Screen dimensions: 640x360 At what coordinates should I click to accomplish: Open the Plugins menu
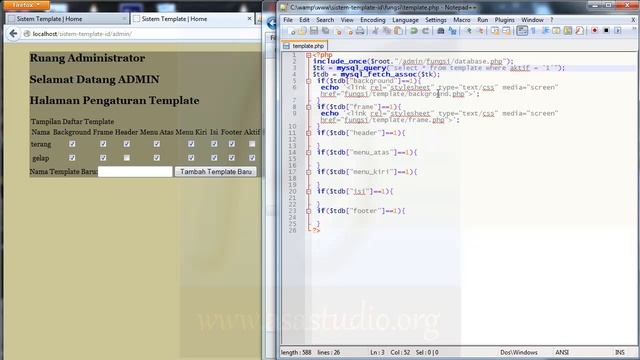point(504,20)
